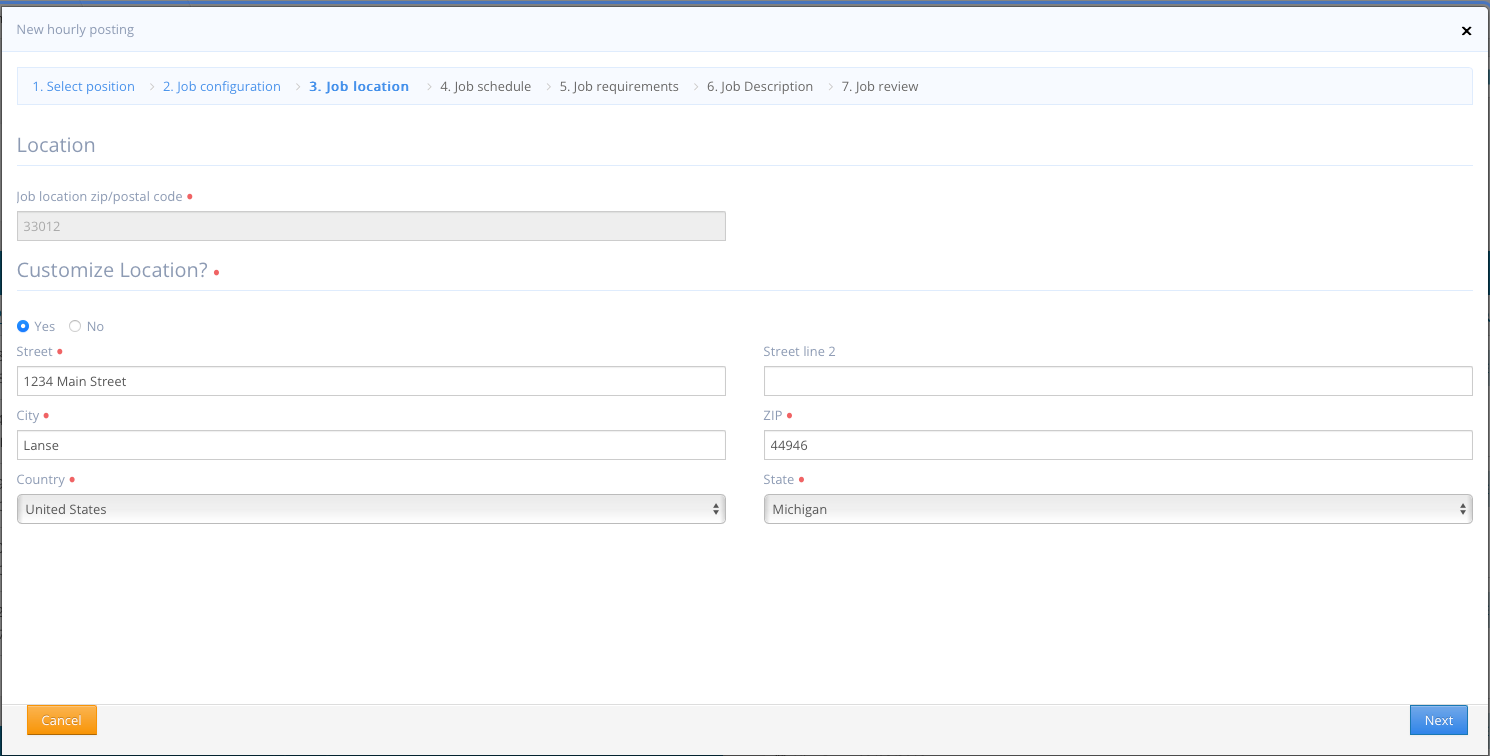Select No for Customize Location
This screenshot has height=756, width=1490.
pyautogui.click(x=75, y=326)
